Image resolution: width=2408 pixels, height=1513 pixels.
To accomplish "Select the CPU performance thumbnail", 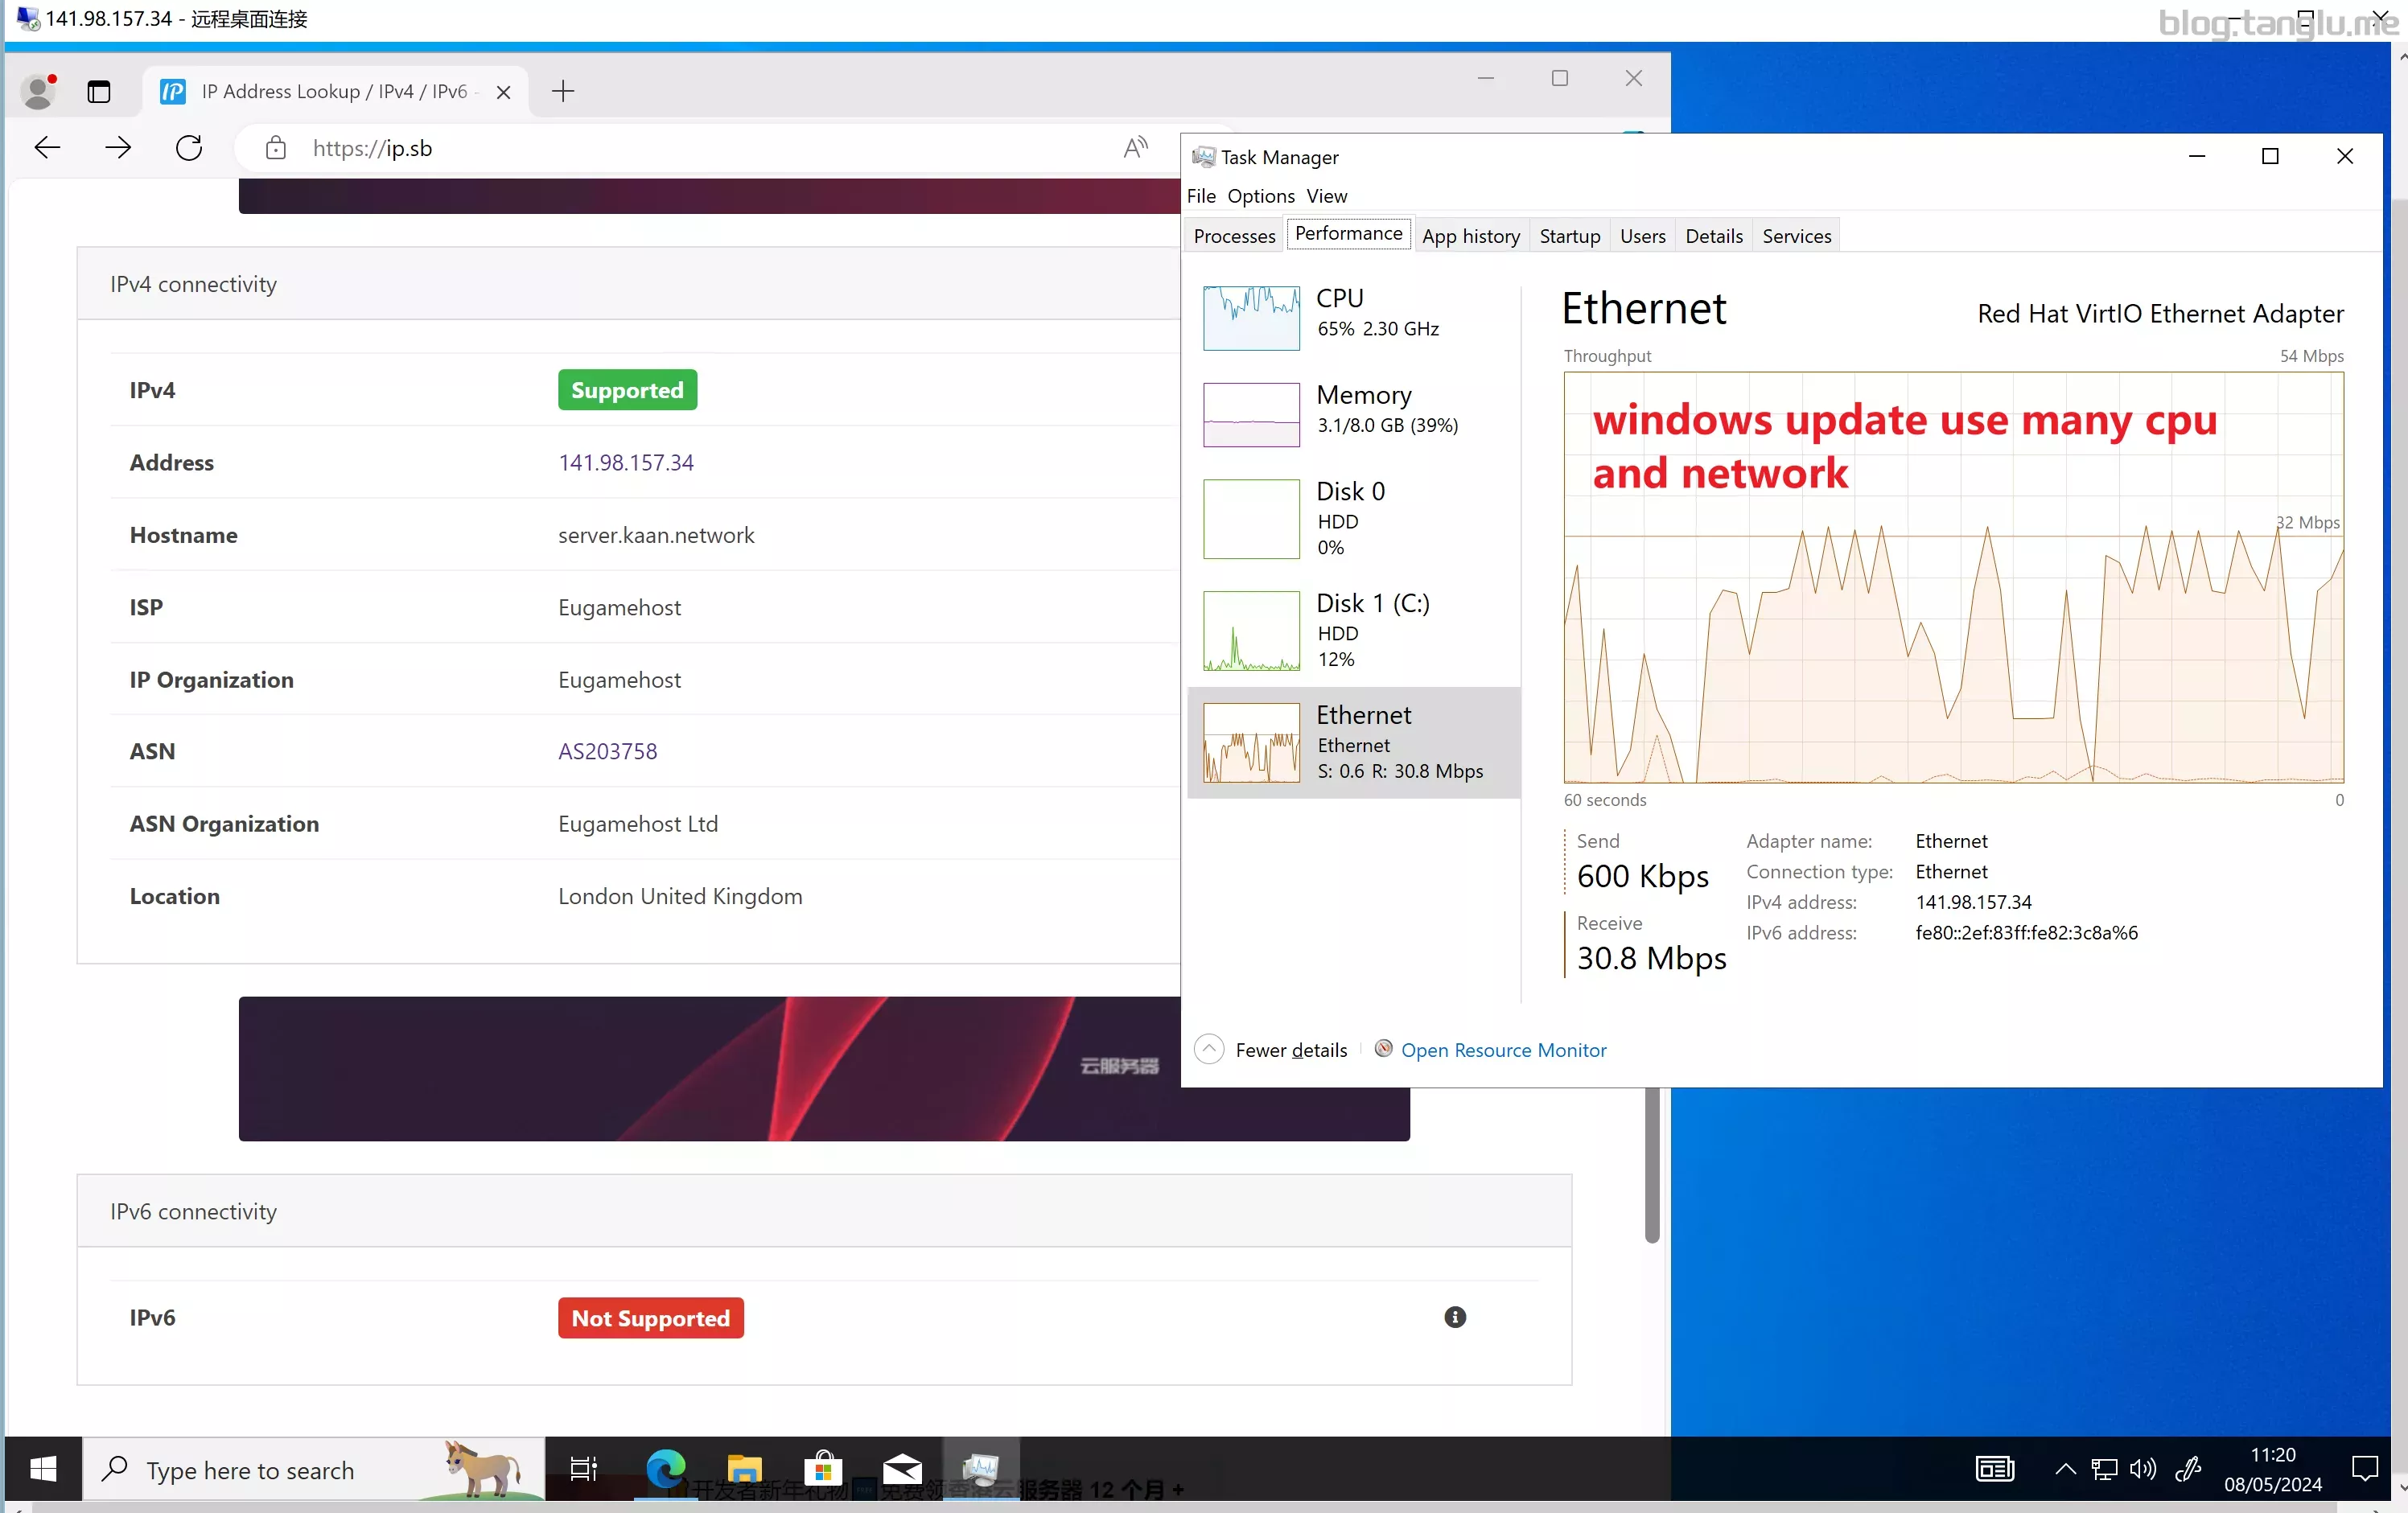I will (1252, 318).
